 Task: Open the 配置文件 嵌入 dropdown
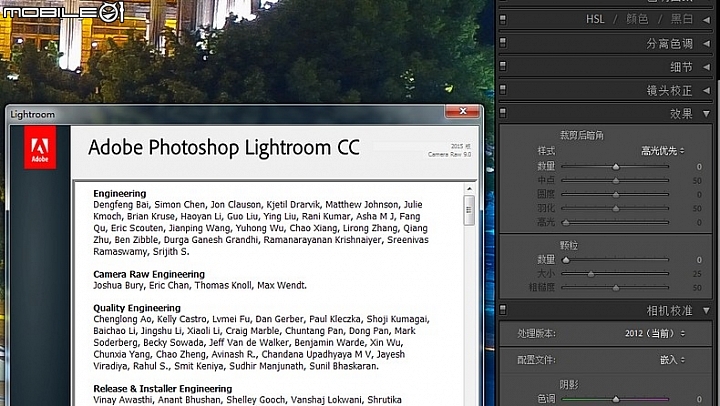pos(672,360)
